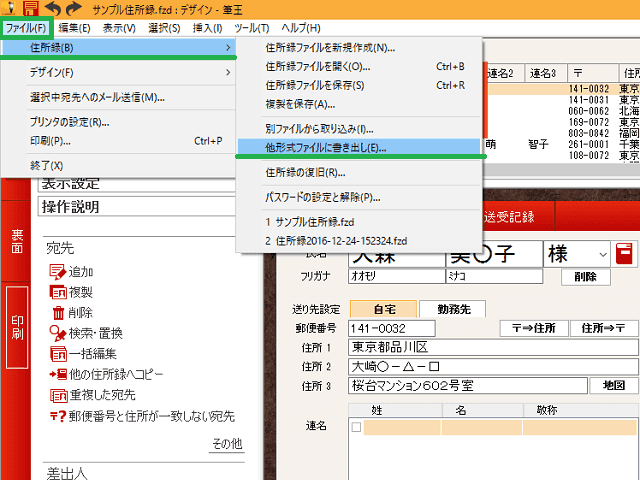640x480 pixels.
Task: Open the ヘルプ(H) menu
Action: point(301,28)
